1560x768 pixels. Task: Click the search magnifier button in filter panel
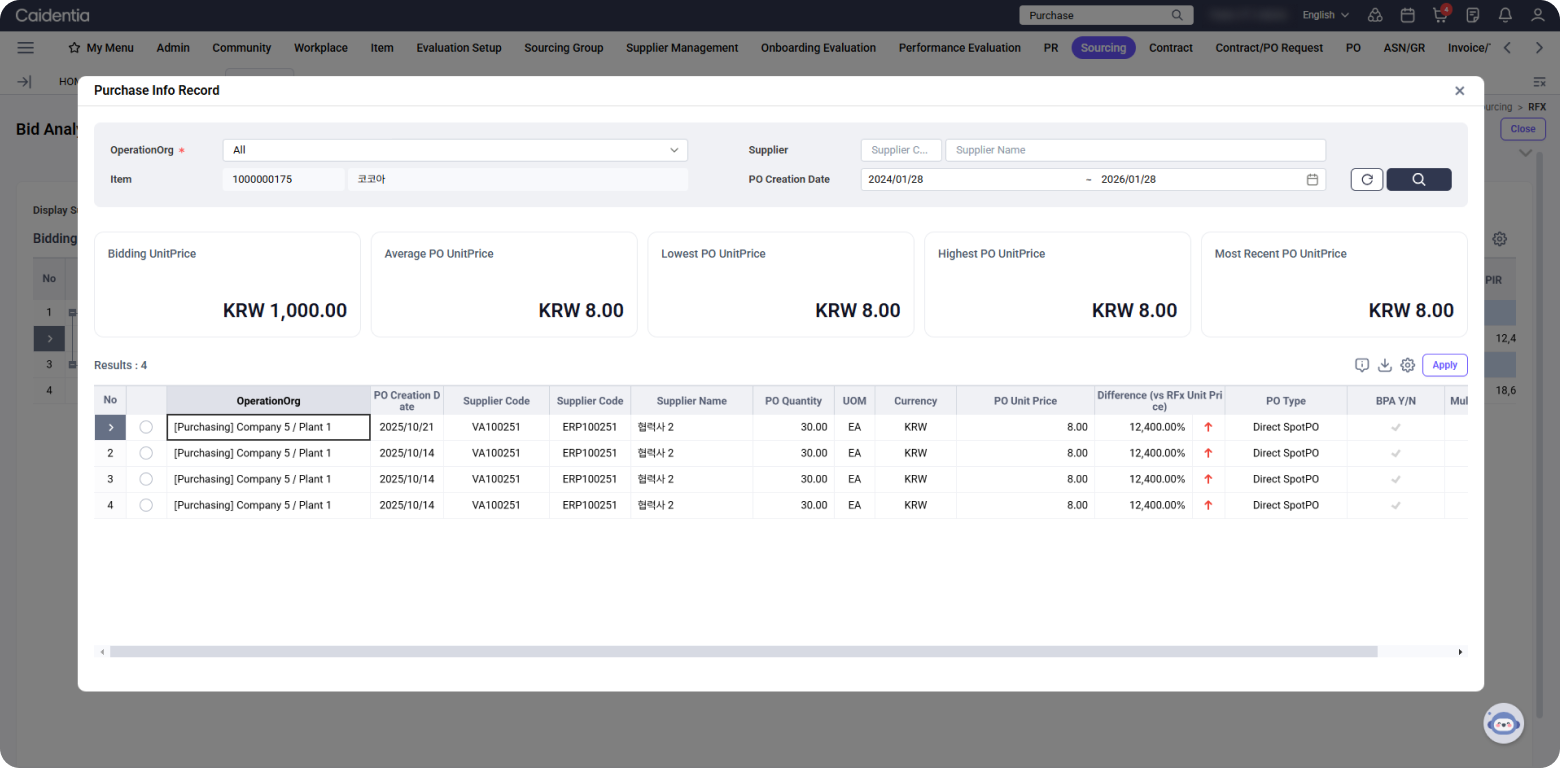[x=1418, y=180]
